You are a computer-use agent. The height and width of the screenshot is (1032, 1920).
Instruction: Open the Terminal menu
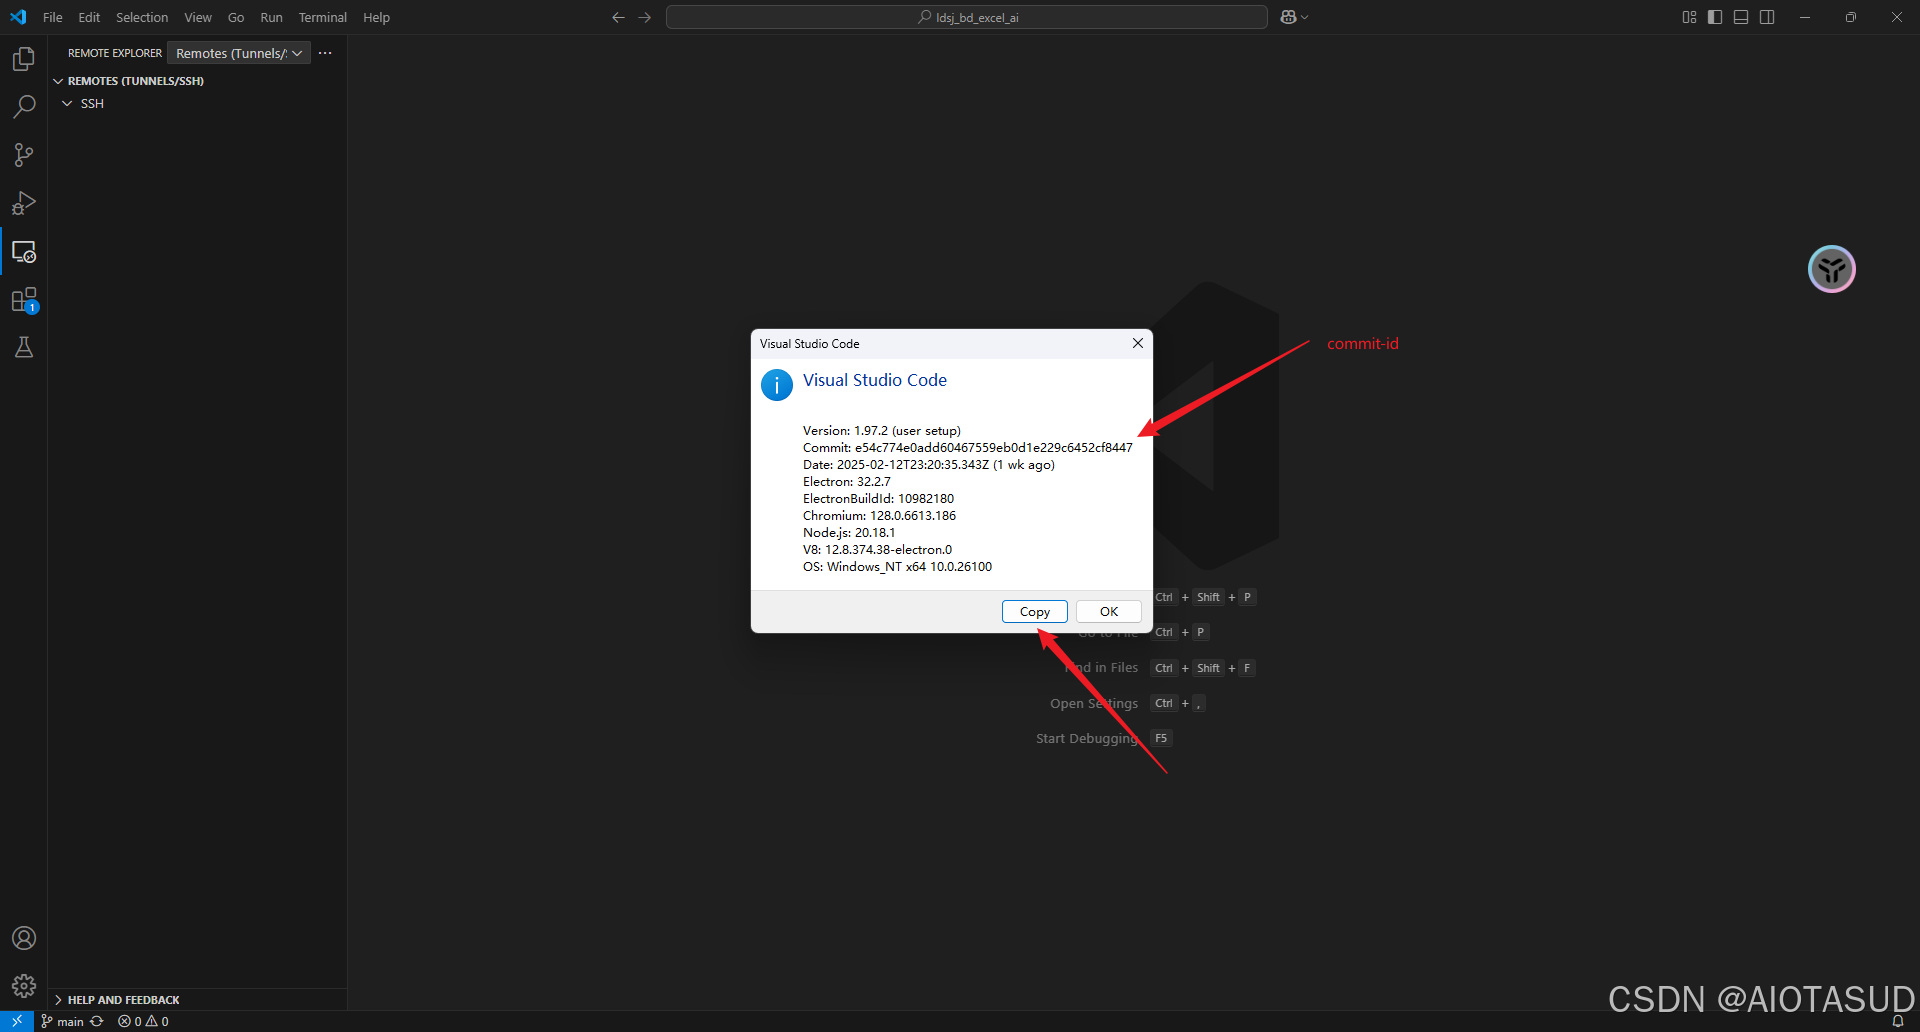(323, 17)
